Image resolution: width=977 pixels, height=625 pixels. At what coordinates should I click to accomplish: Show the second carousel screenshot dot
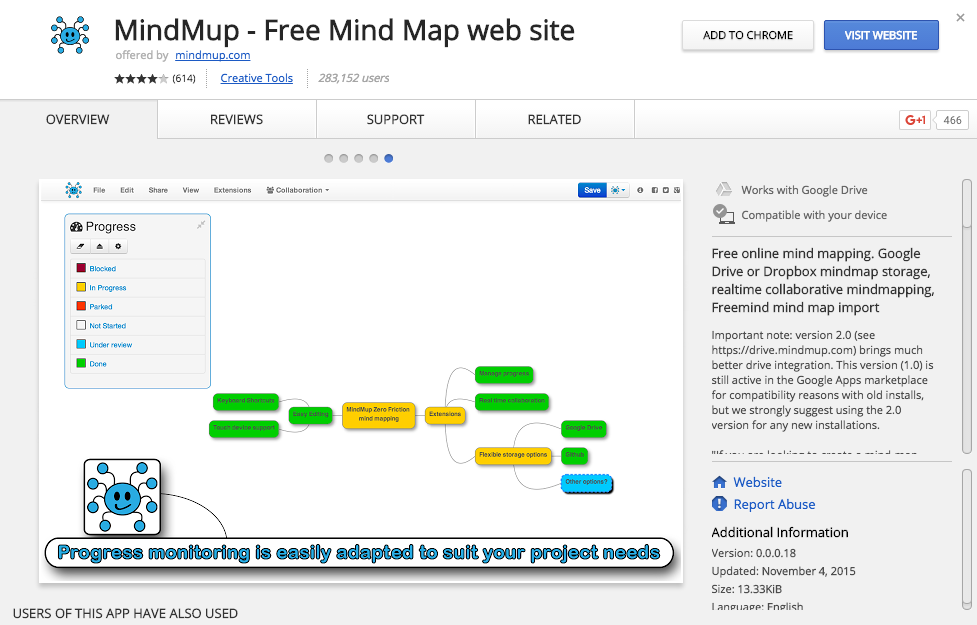click(x=343, y=158)
